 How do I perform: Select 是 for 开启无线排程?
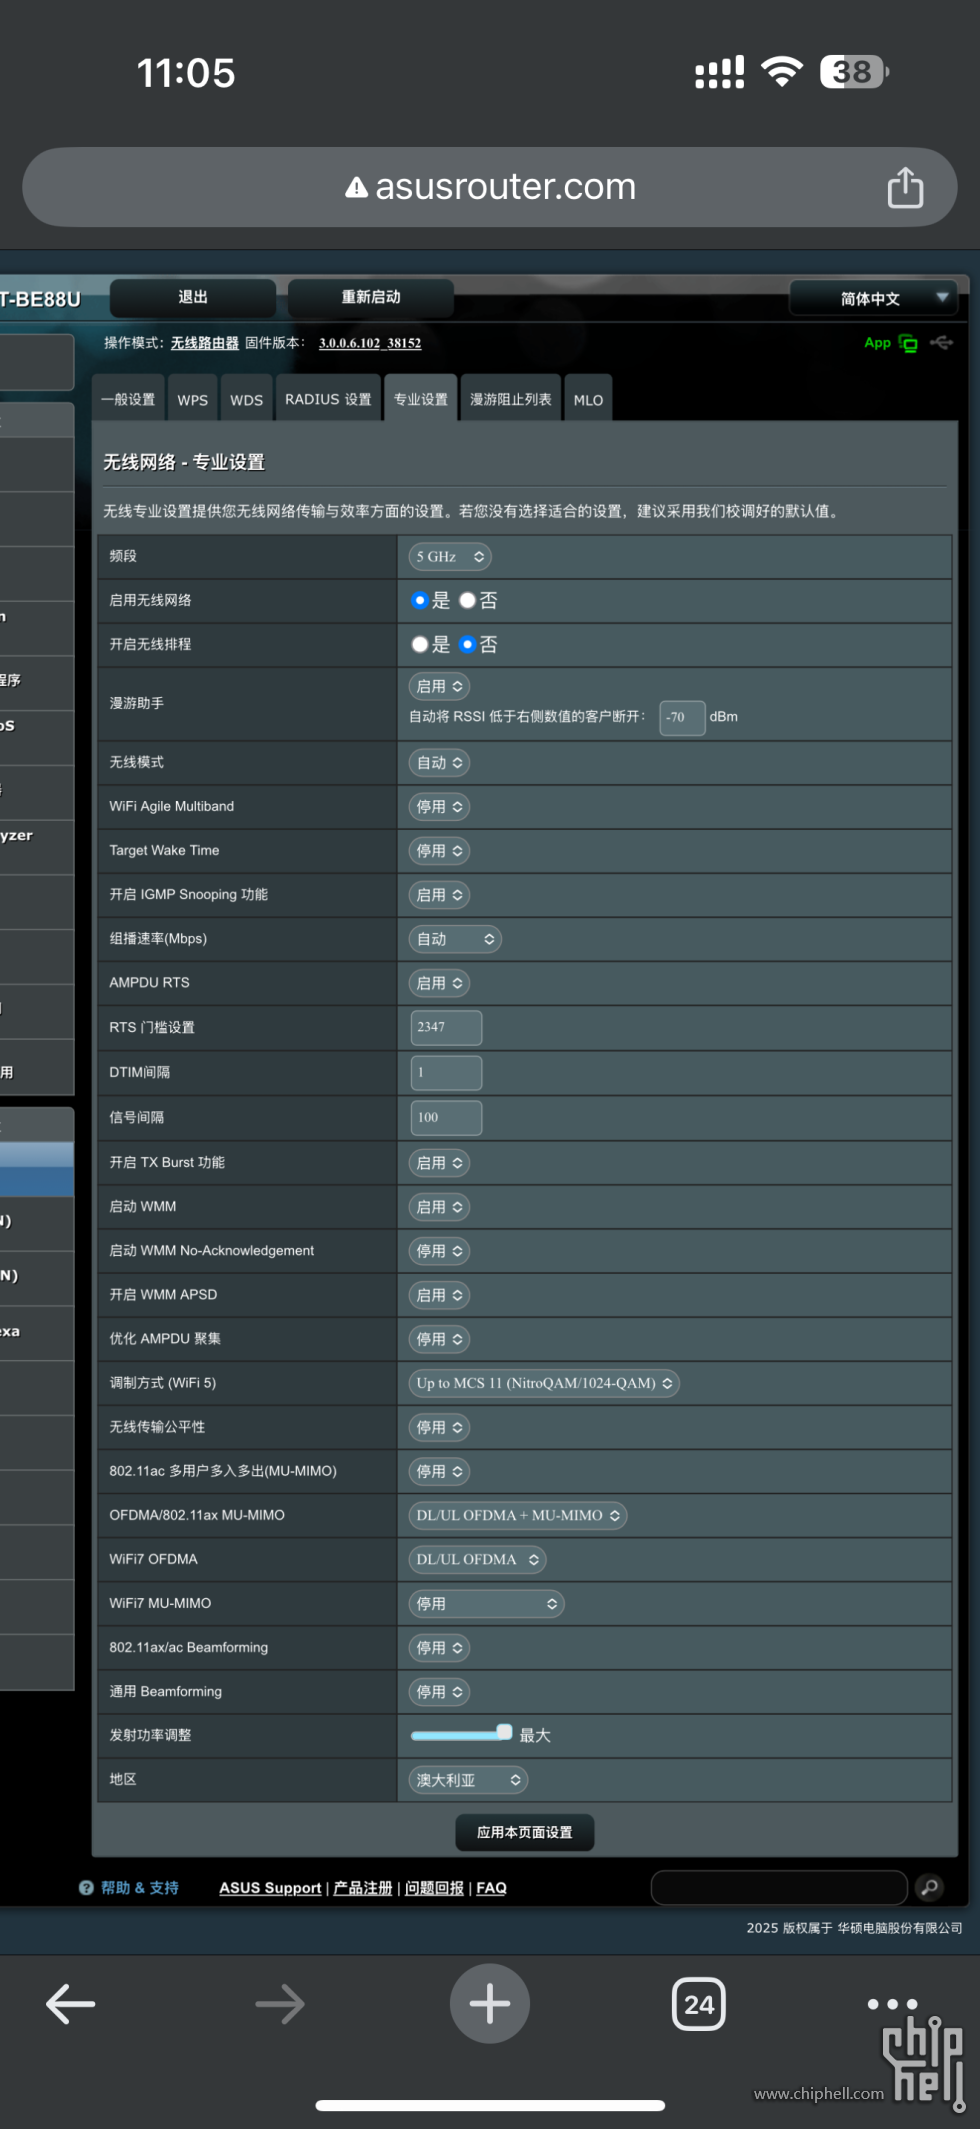[420, 644]
